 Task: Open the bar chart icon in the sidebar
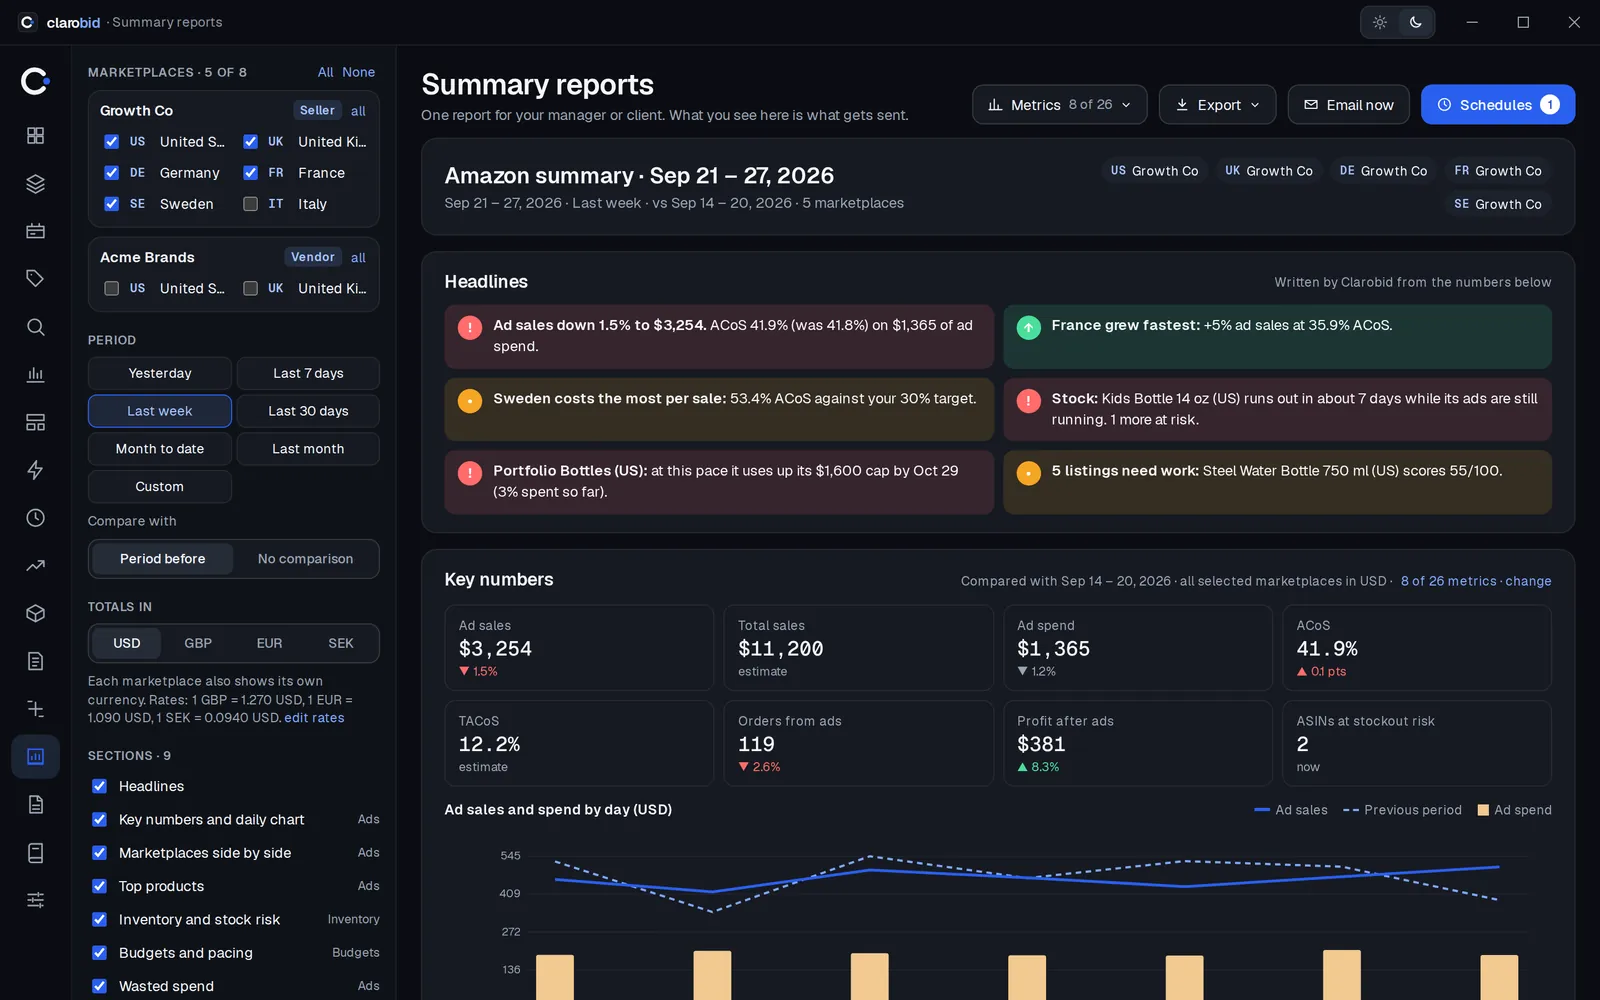[35, 375]
